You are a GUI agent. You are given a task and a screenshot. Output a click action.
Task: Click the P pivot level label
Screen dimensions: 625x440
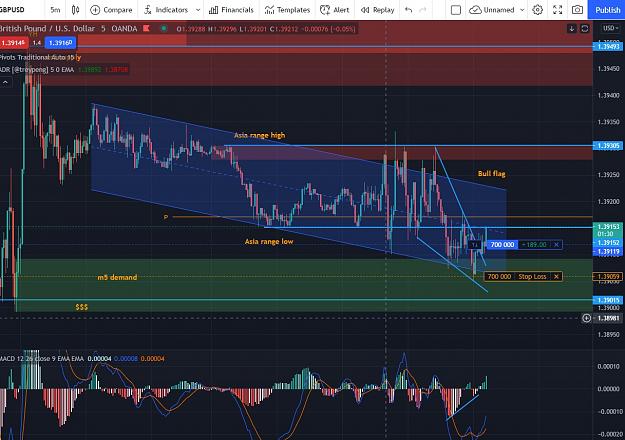166,217
